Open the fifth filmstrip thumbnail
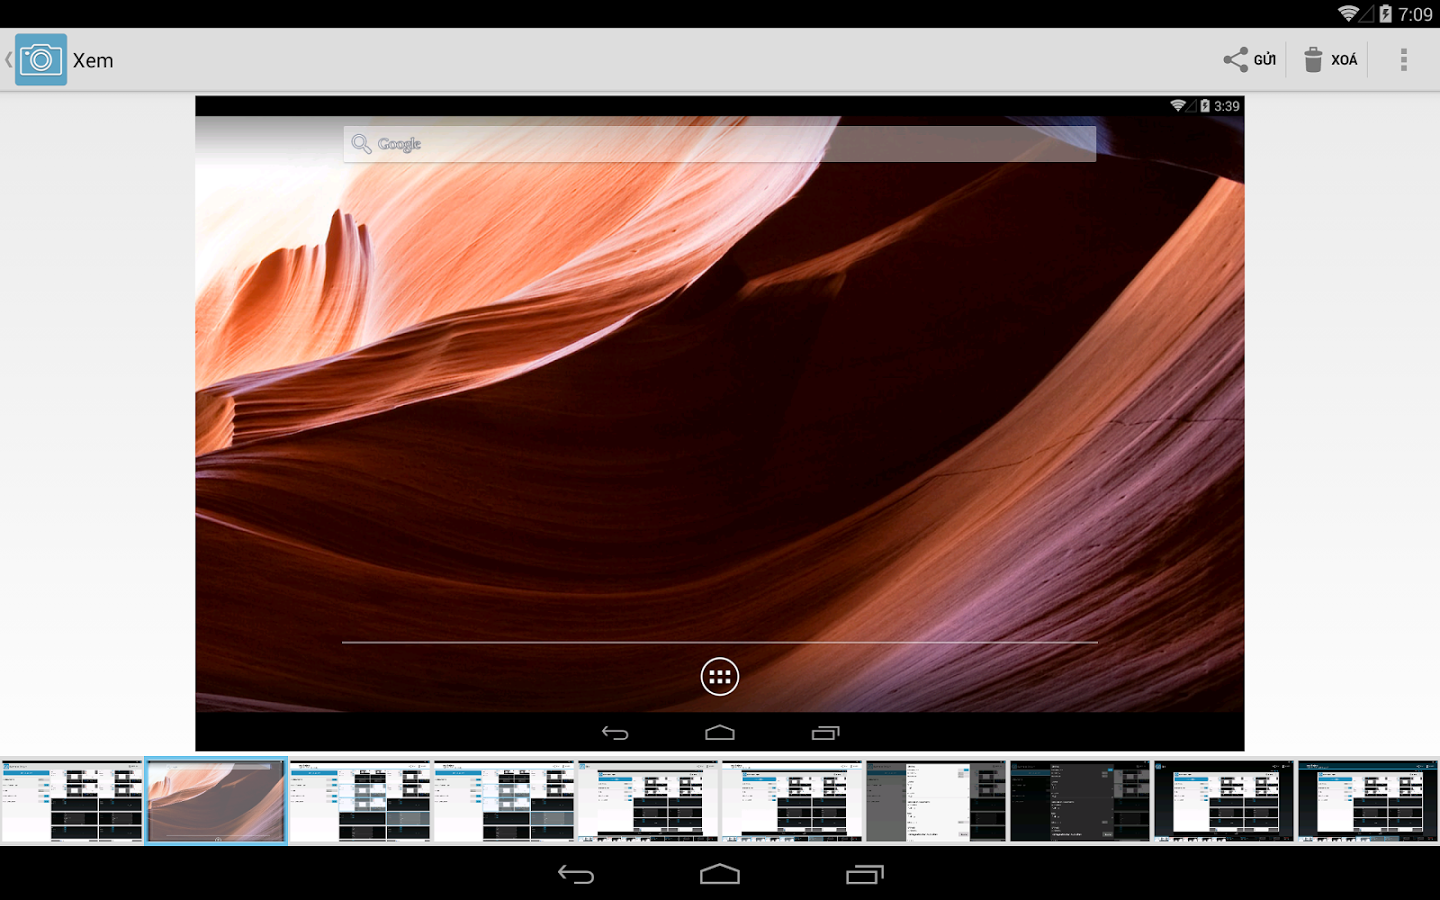 pyautogui.click(x=648, y=801)
